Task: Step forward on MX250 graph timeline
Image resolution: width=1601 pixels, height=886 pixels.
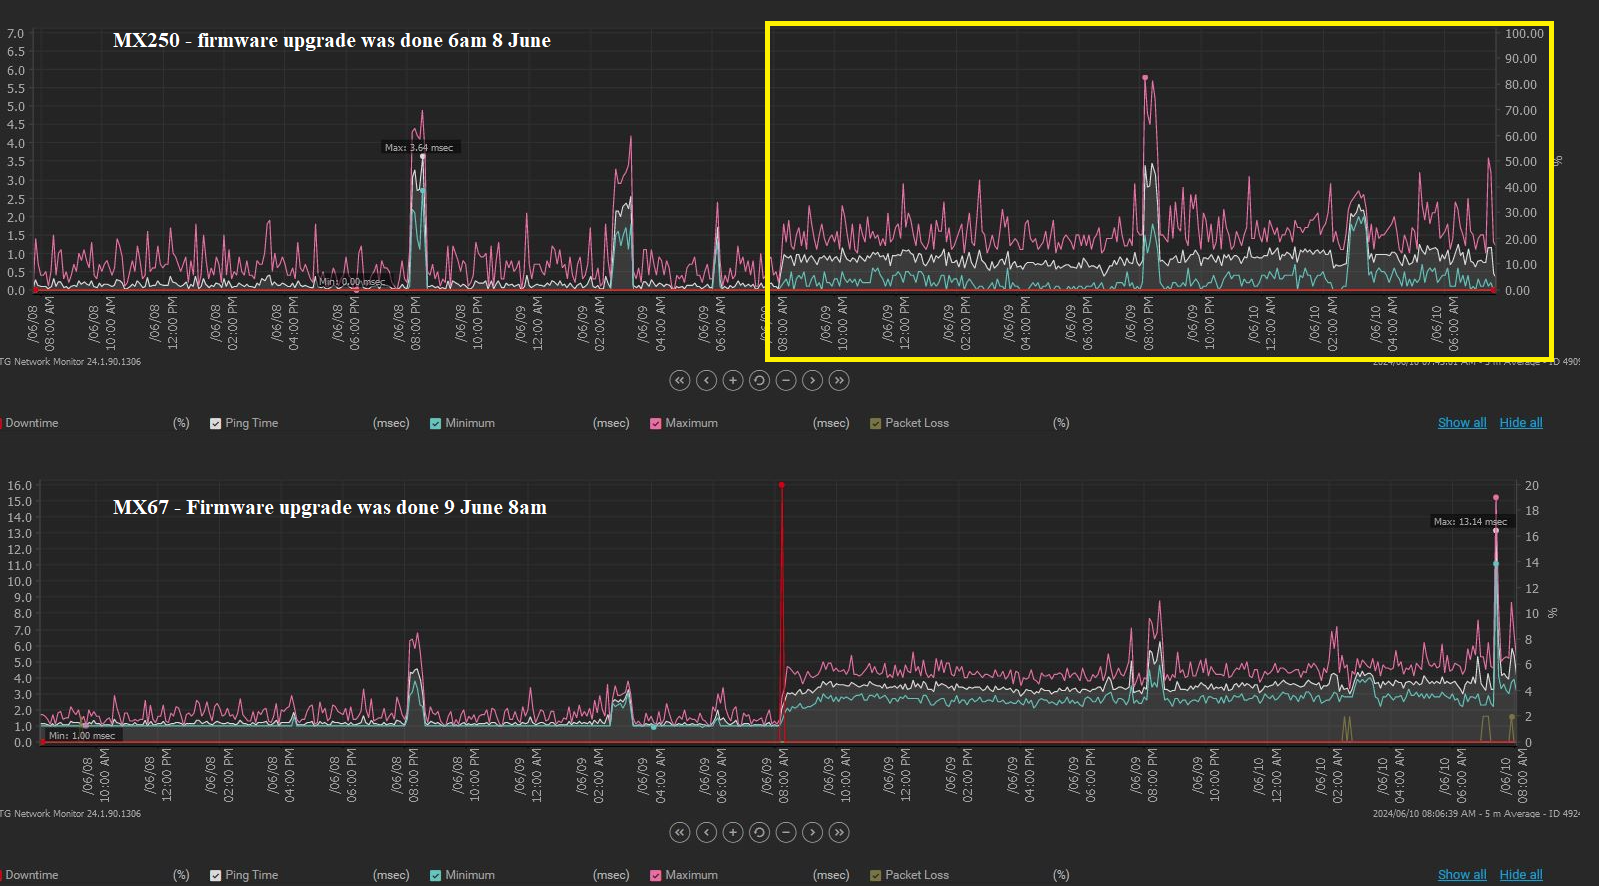Action: coord(812,380)
